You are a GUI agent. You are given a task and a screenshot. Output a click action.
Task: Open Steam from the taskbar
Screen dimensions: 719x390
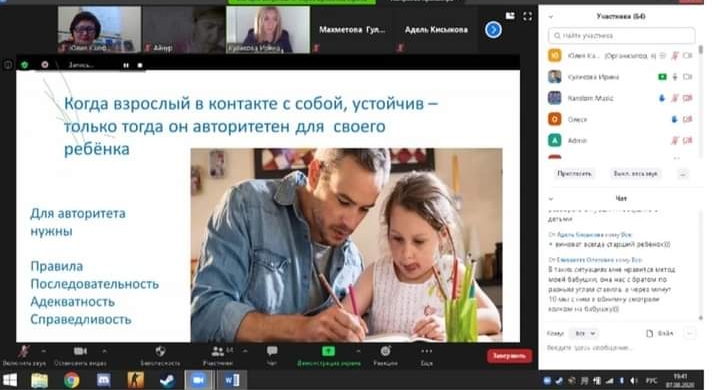(x=167, y=380)
